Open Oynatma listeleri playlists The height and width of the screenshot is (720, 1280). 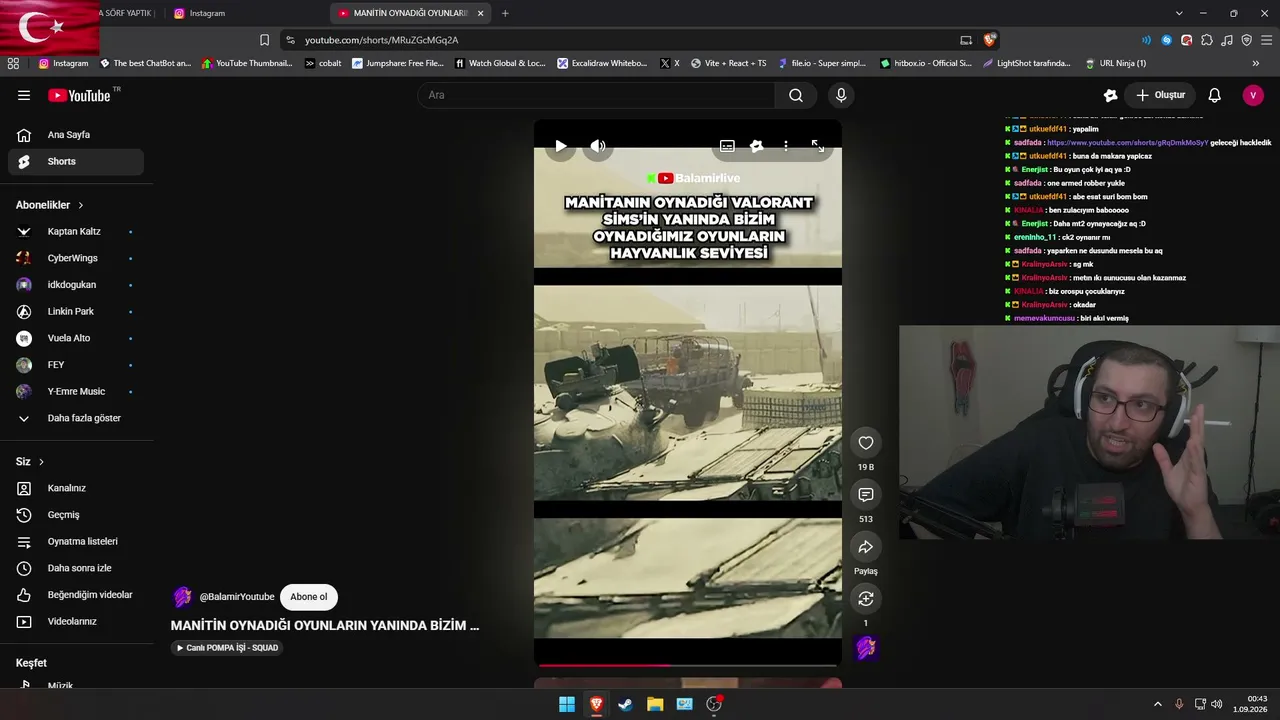click(x=76, y=541)
